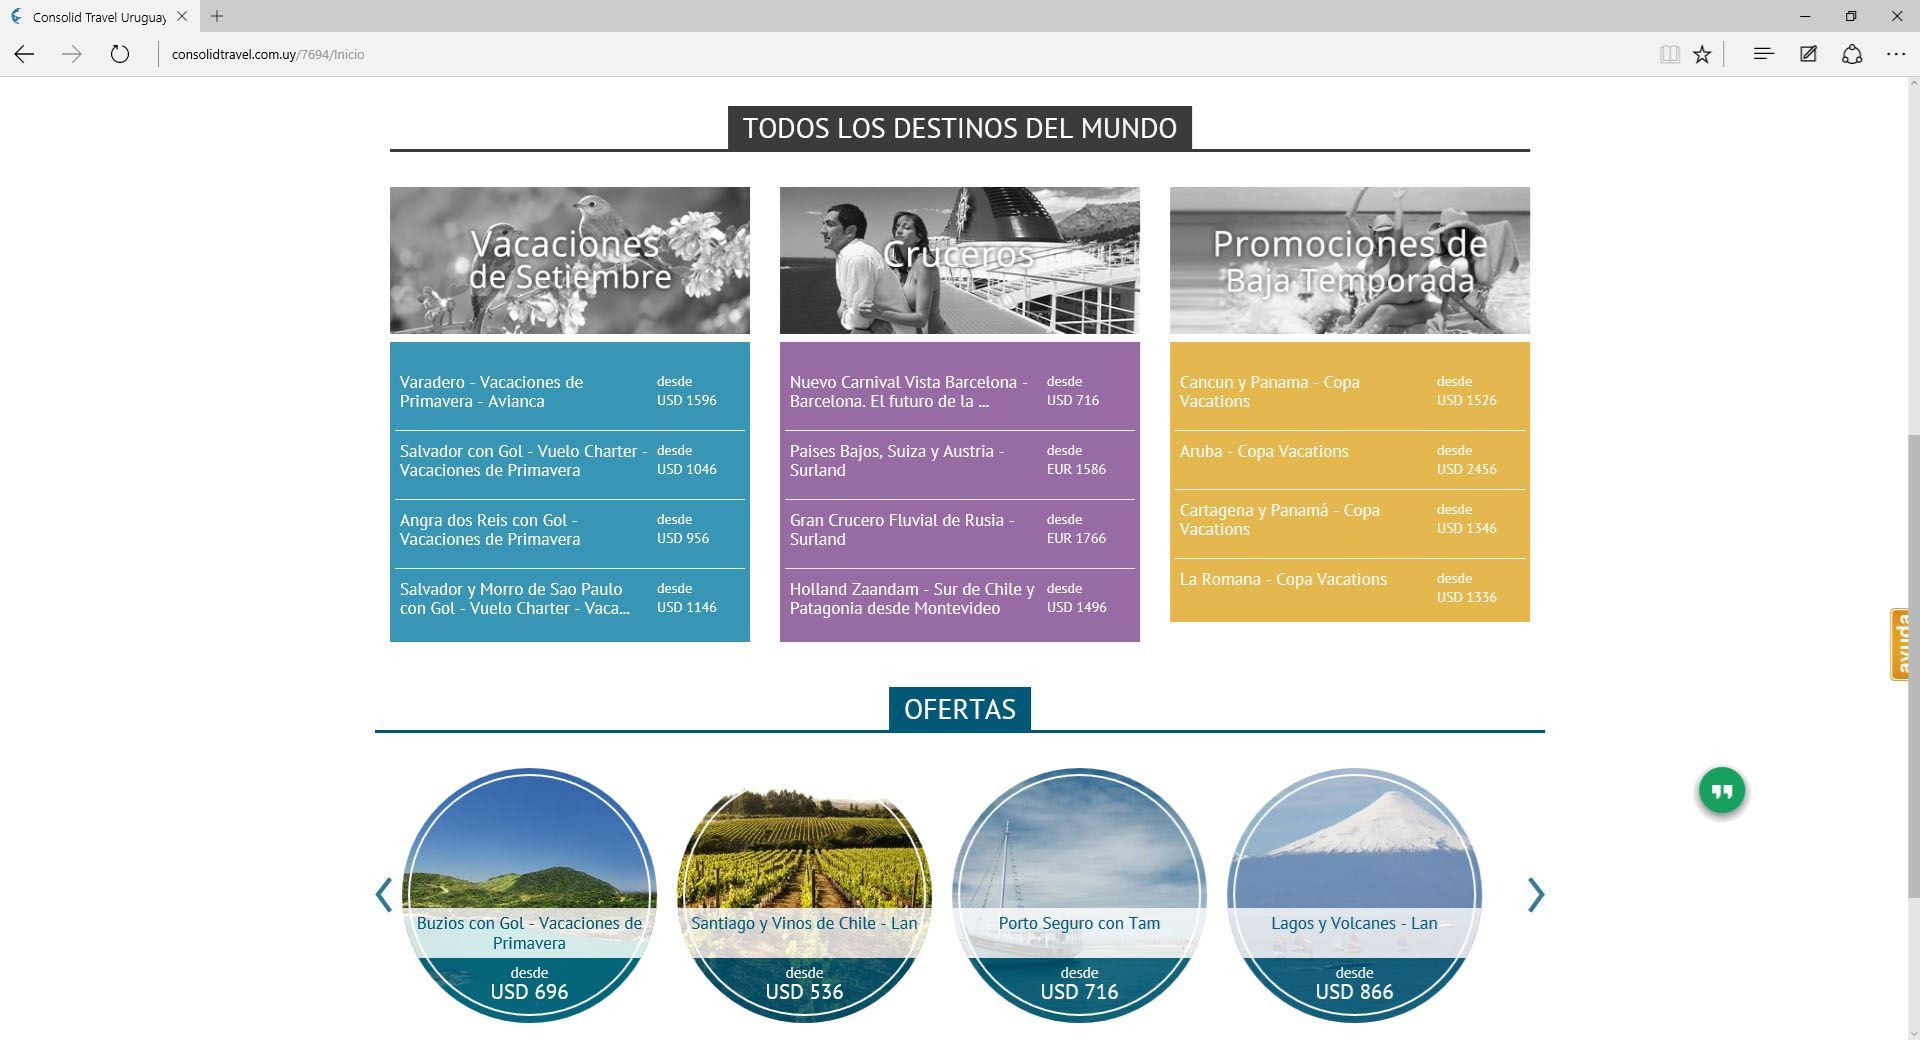Add page to favorites with star icon
Viewport: 1920px width, 1040px height.
click(x=1702, y=55)
